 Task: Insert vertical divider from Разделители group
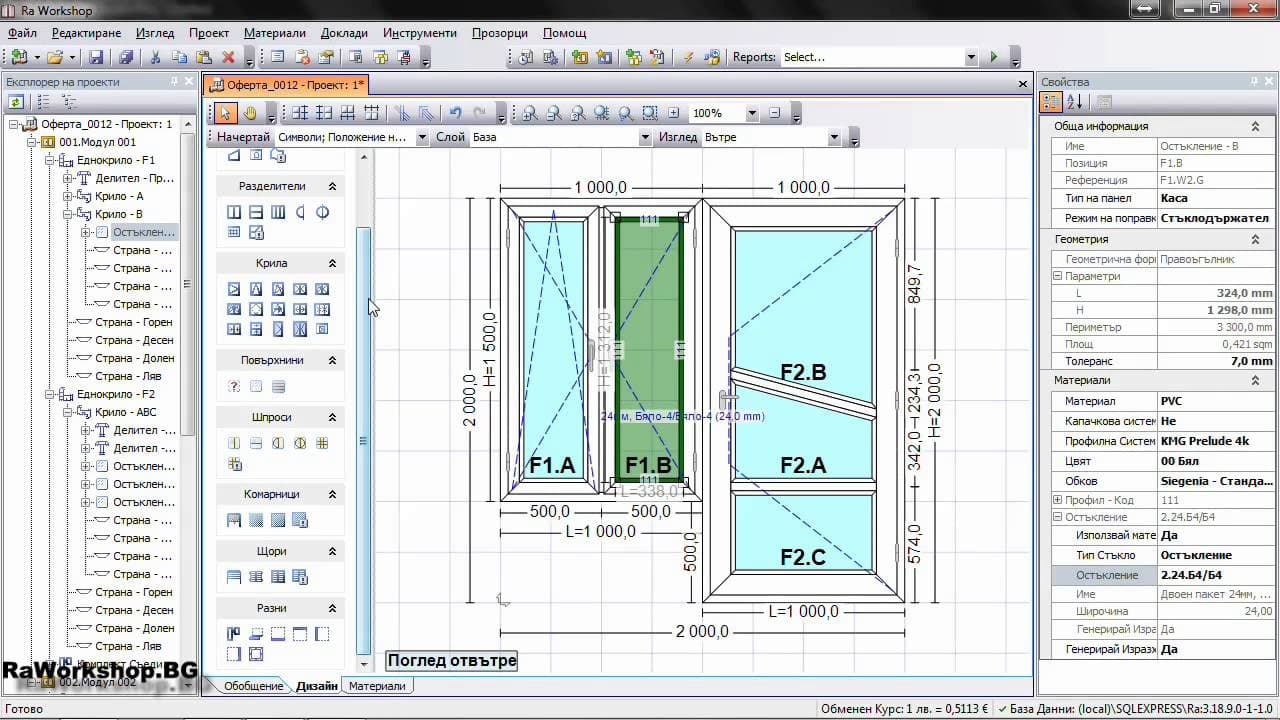click(234, 212)
